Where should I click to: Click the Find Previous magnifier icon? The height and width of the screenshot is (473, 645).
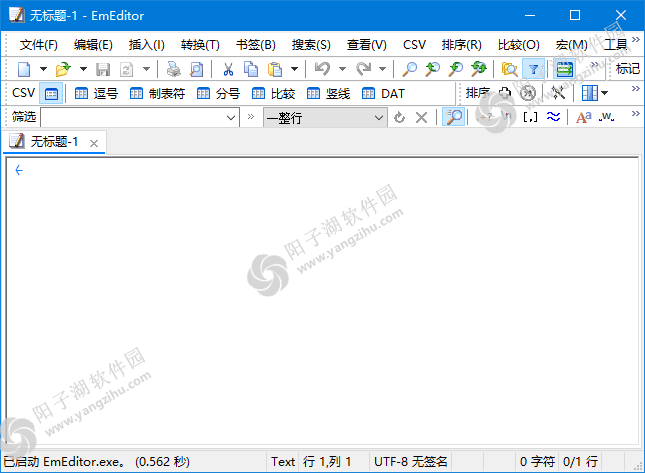(432, 69)
